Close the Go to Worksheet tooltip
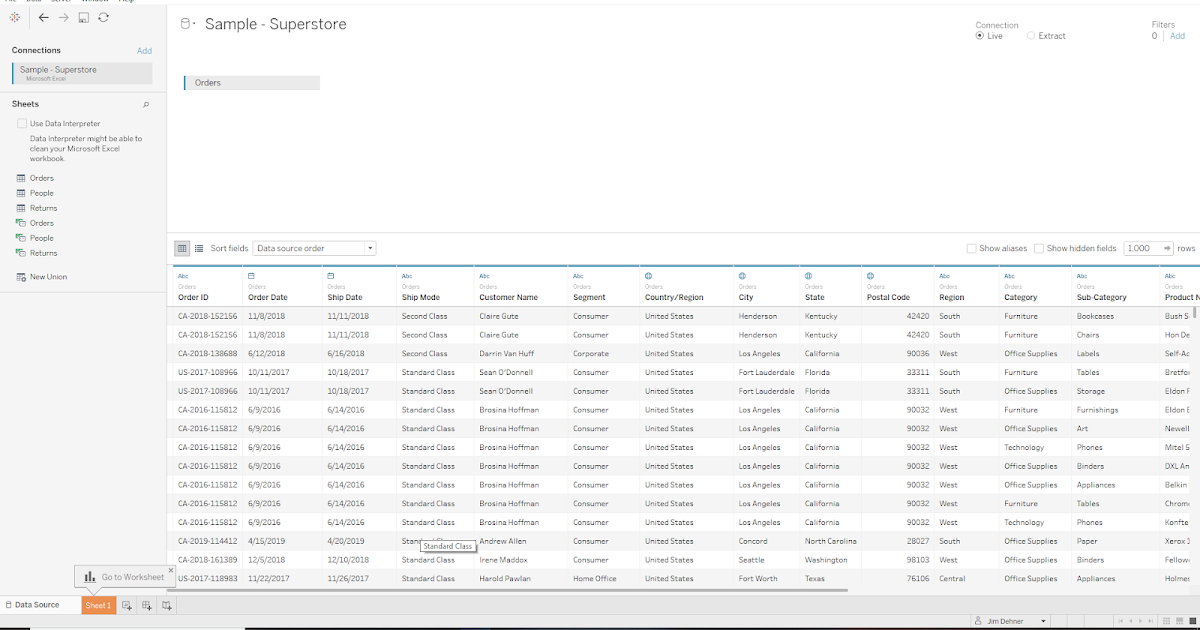This screenshot has width=1200, height=630. pos(171,570)
